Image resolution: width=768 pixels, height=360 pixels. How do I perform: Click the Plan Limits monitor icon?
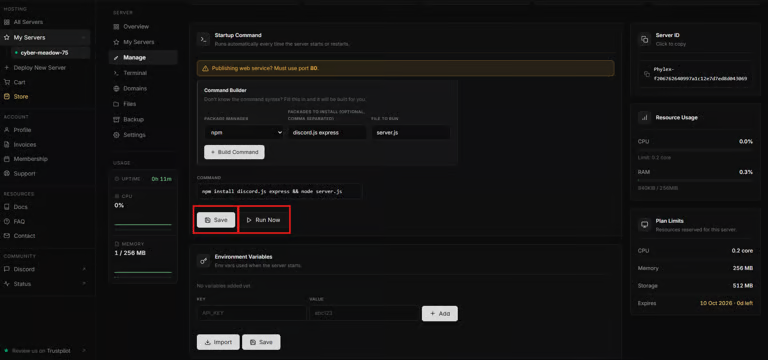pos(645,225)
